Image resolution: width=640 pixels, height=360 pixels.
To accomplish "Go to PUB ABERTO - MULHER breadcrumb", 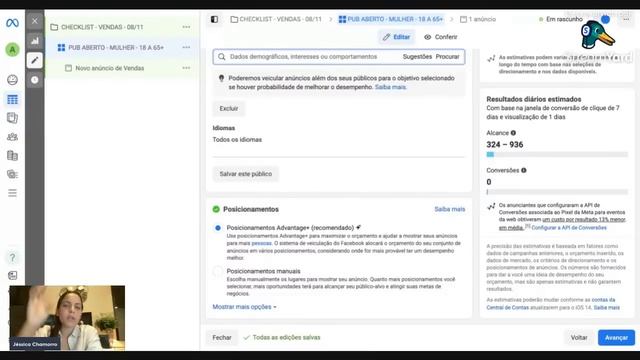I will point(391,19).
